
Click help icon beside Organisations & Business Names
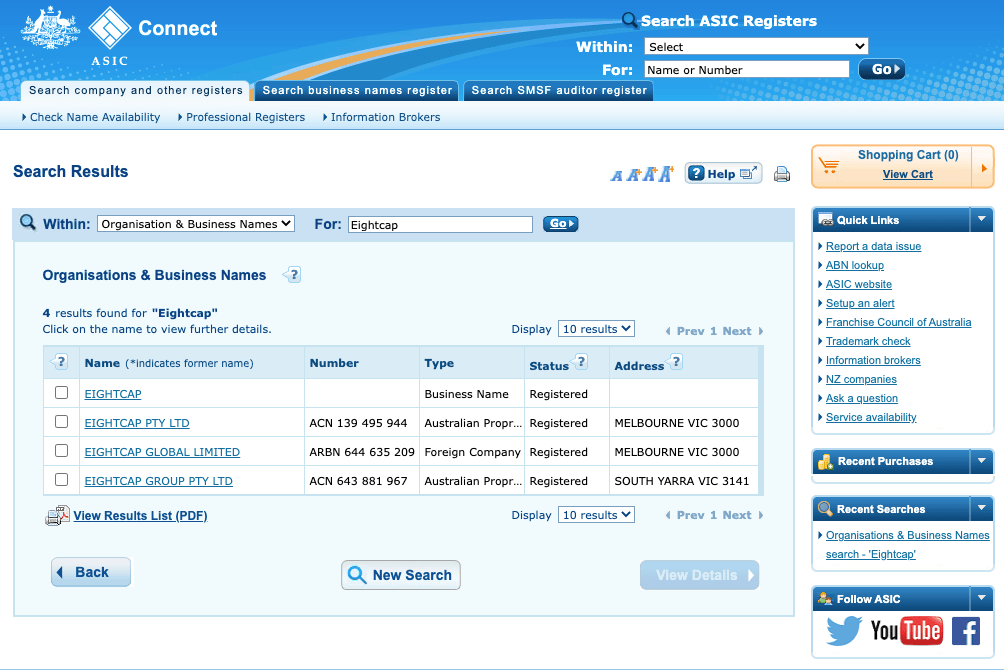[x=292, y=275]
